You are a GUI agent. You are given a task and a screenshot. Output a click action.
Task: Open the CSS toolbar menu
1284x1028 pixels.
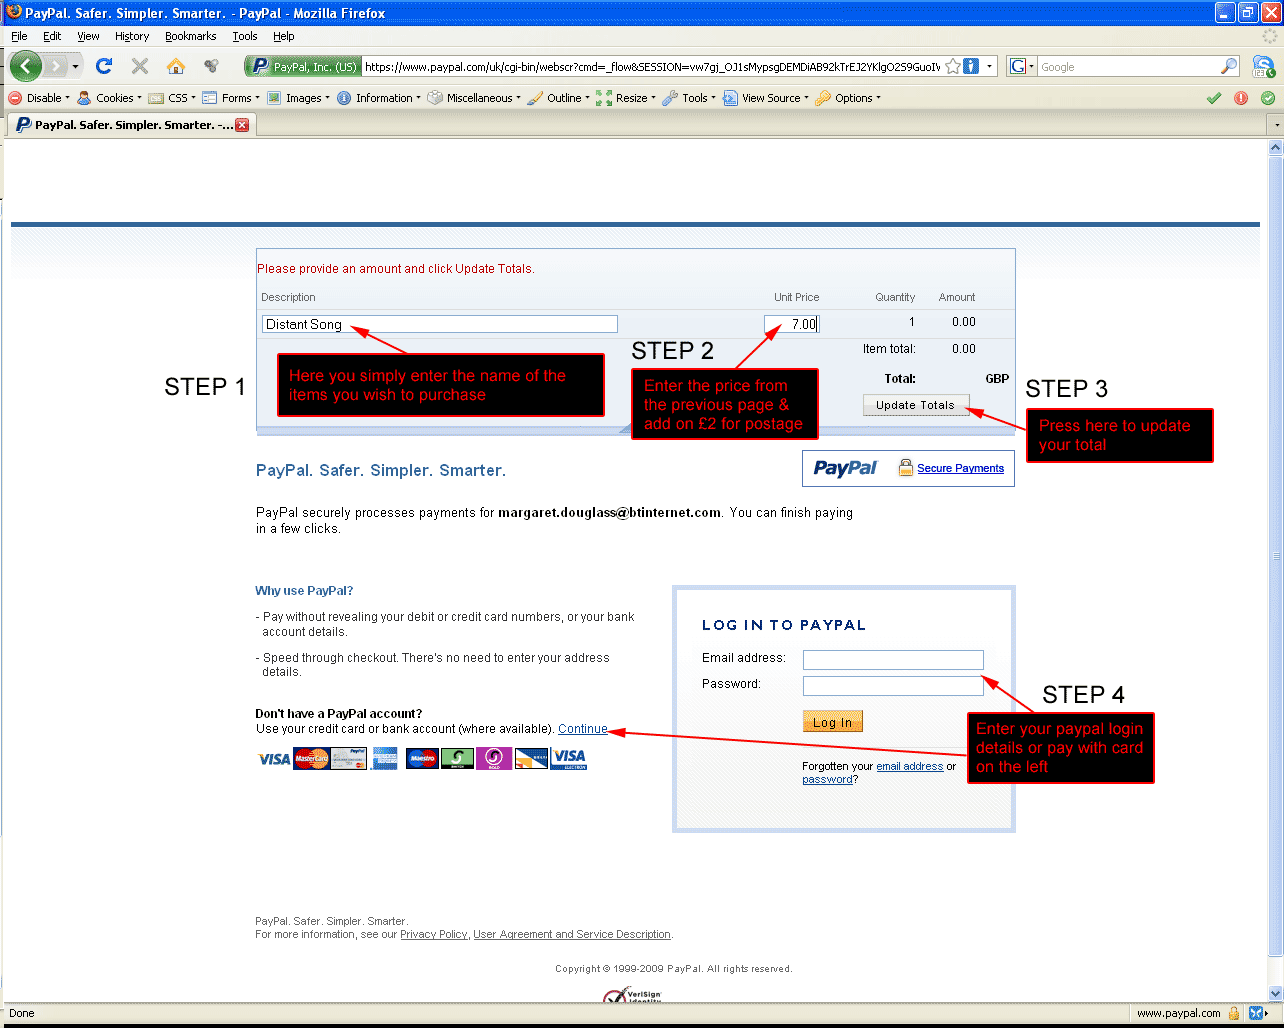point(172,98)
